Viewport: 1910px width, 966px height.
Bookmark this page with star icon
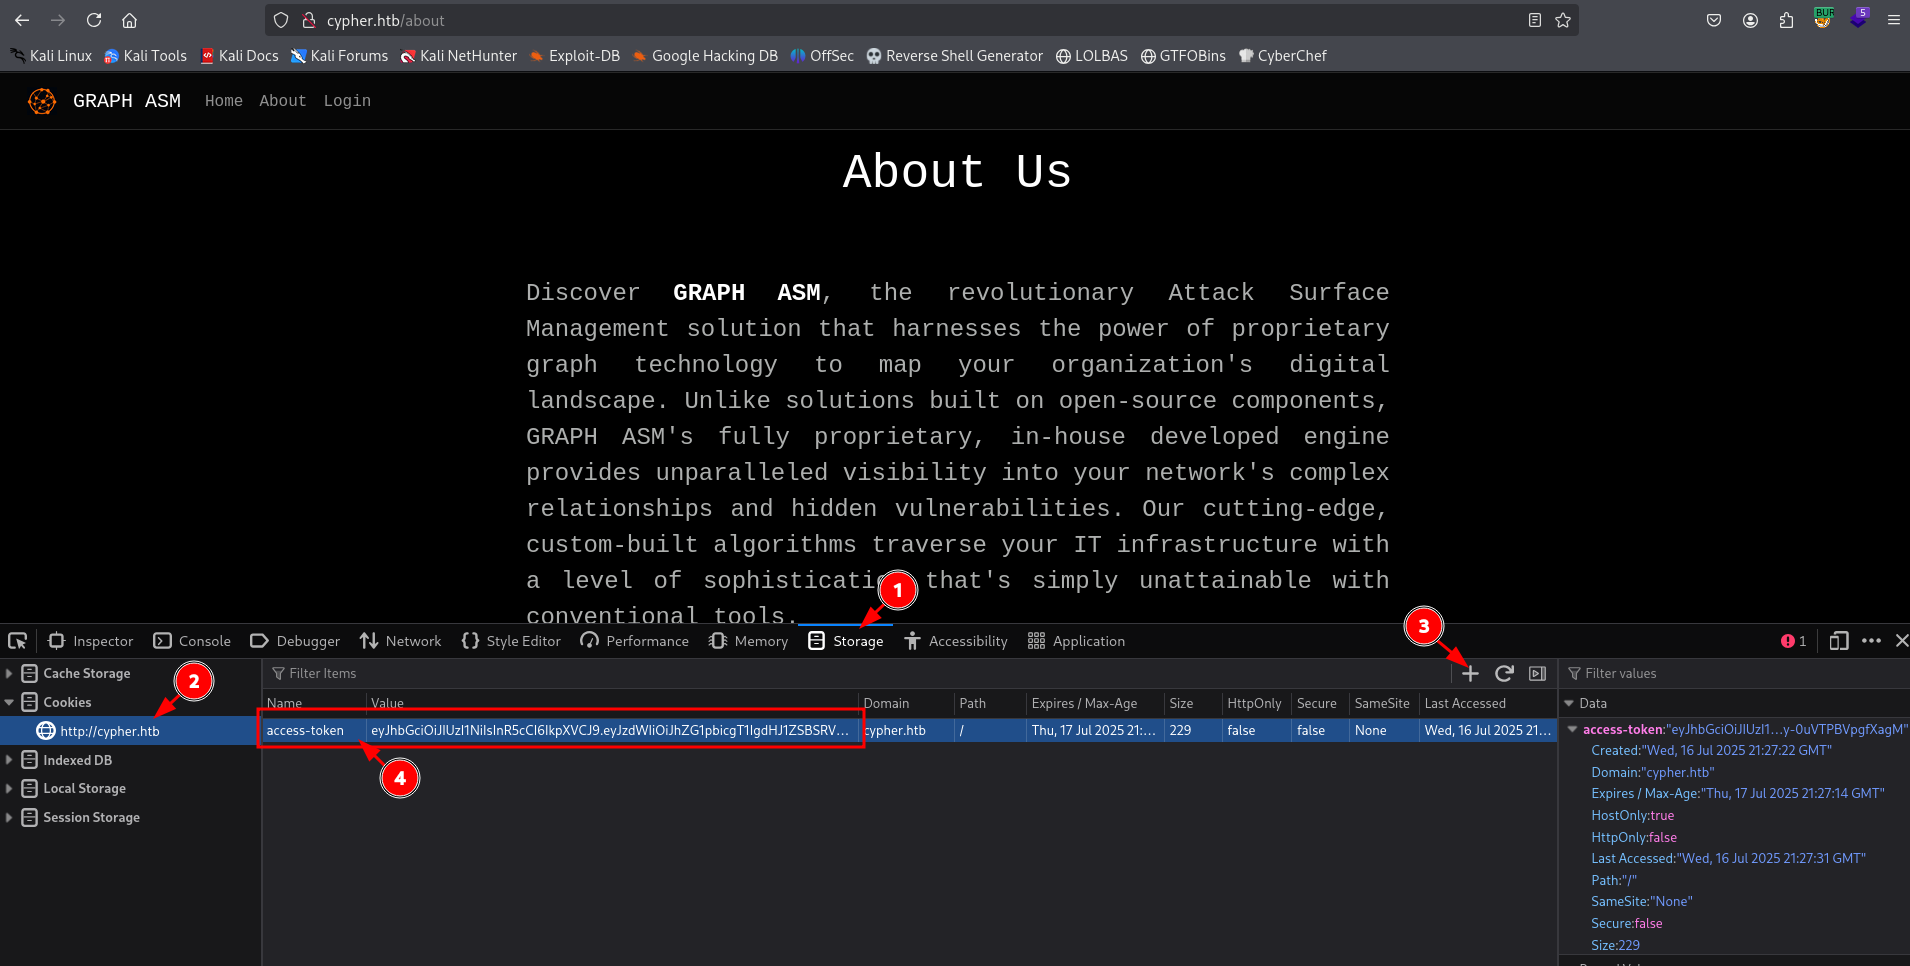click(1563, 20)
